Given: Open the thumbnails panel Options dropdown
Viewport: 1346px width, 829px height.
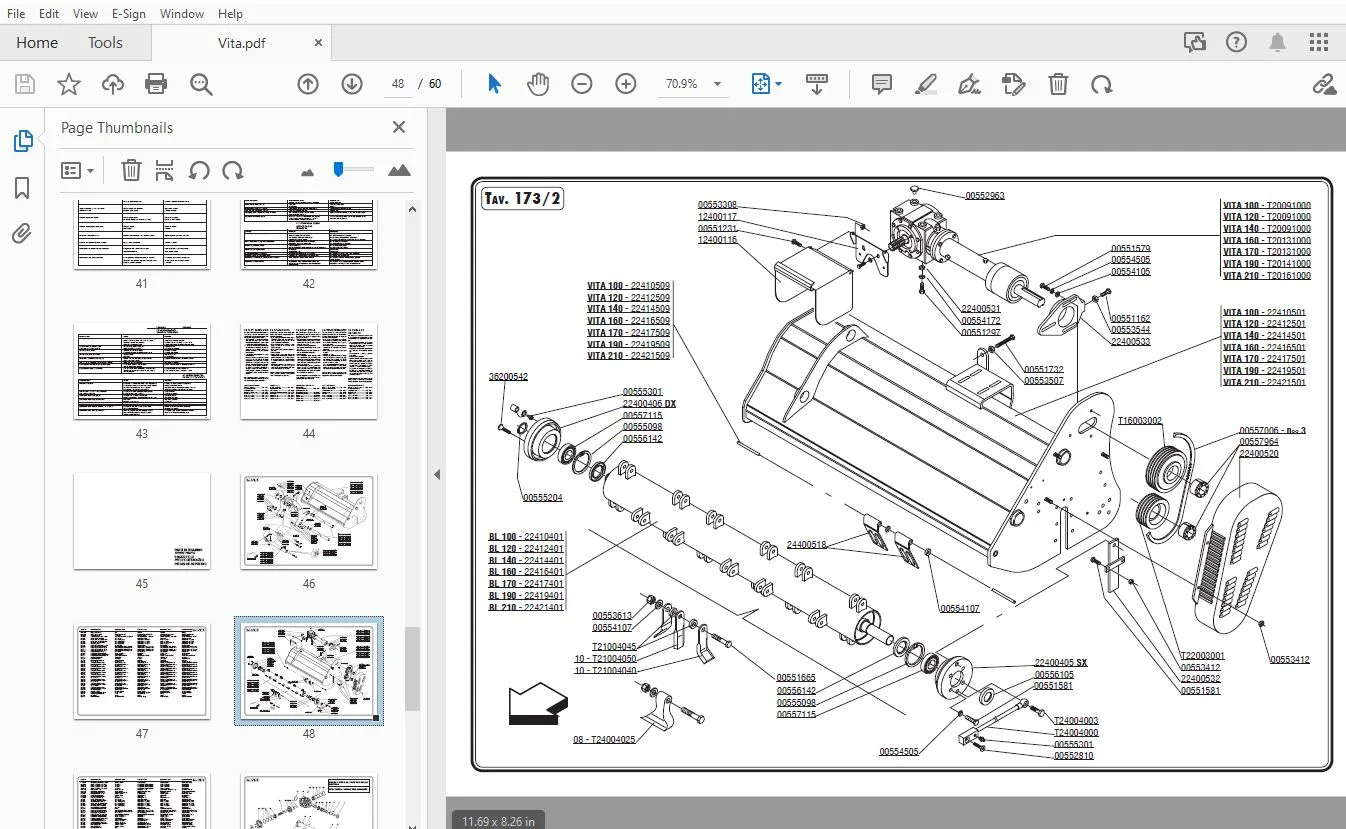Looking at the screenshot, I should (x=77, y=170).
